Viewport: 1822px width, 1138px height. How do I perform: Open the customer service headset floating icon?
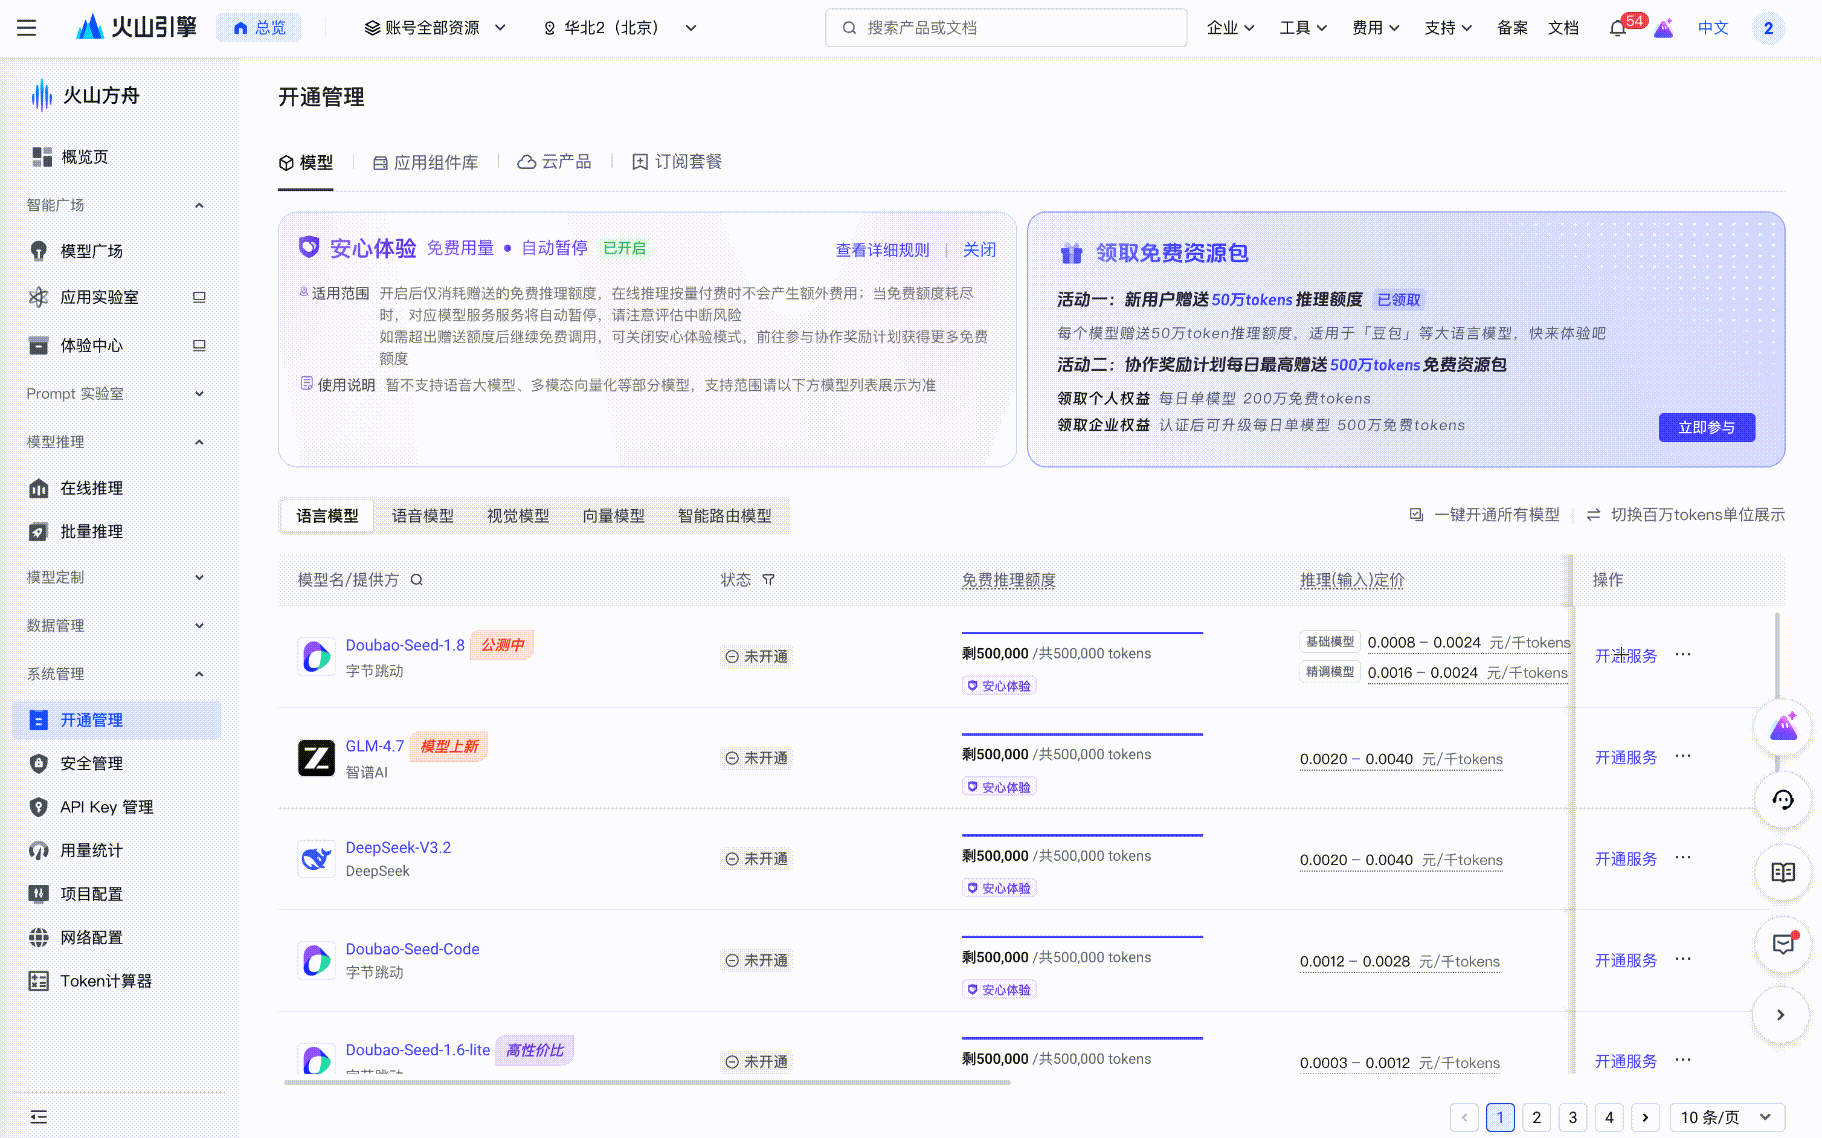coord(1783,800)
